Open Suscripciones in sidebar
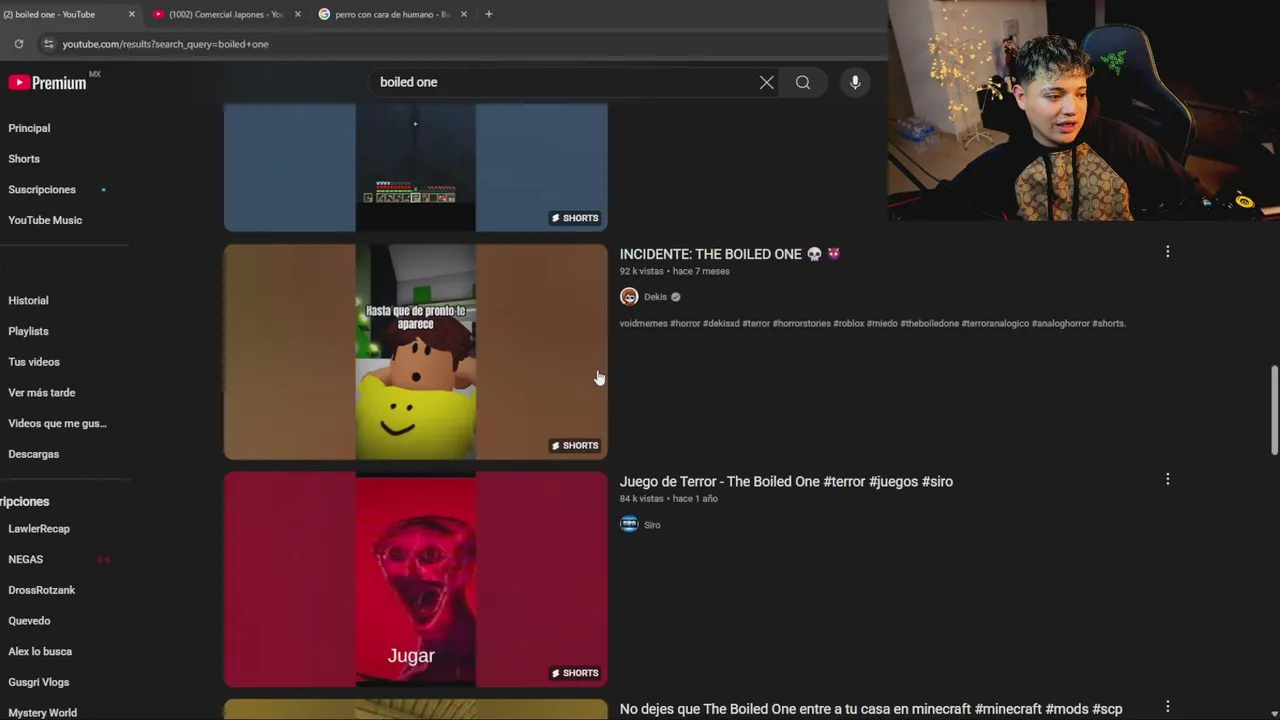1280x720 pixels. click(42, 190)
